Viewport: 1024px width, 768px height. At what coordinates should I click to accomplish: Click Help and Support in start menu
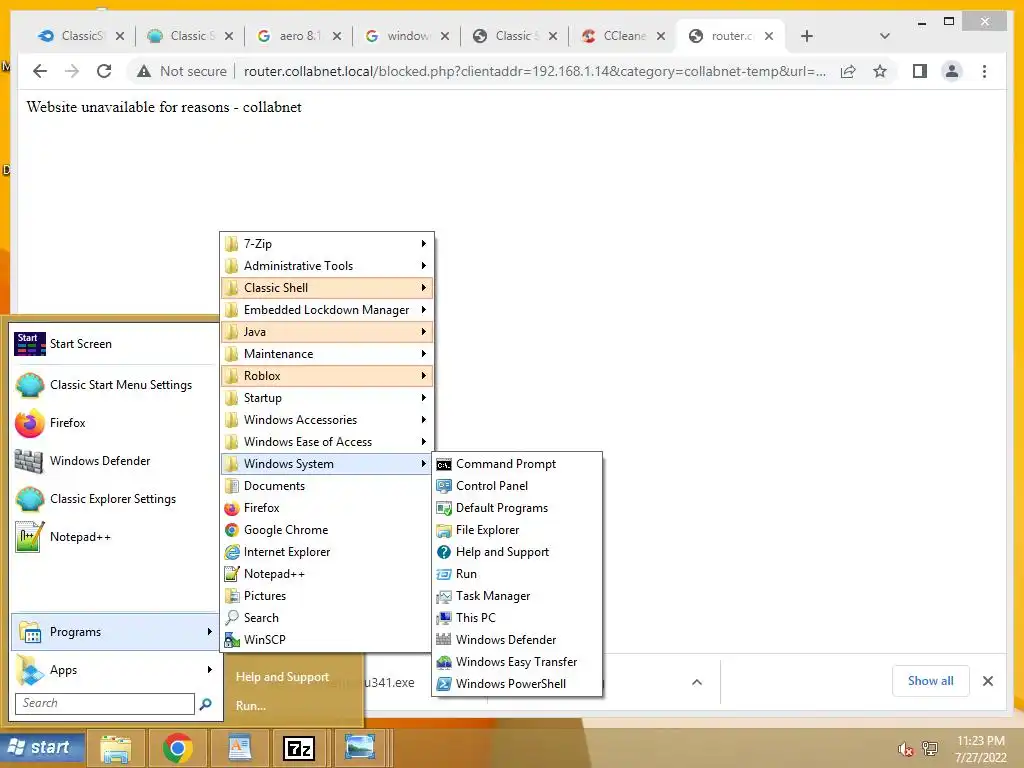pos(282,677)
